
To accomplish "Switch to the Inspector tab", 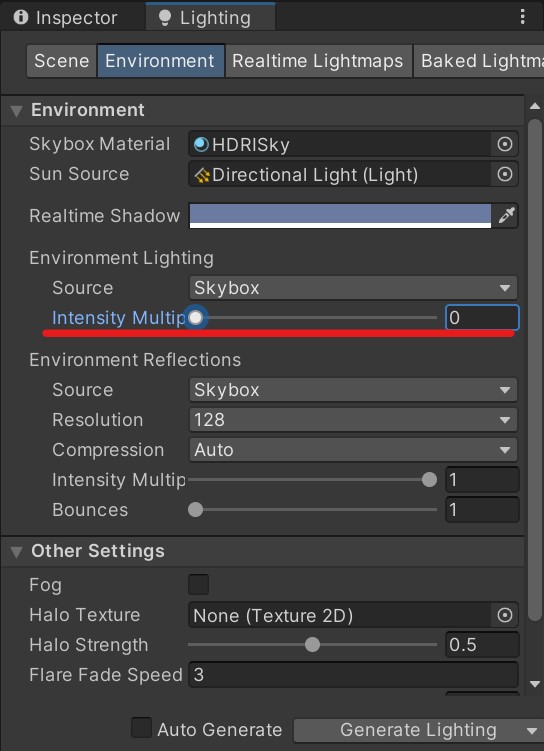I will (x=66, y=18).
